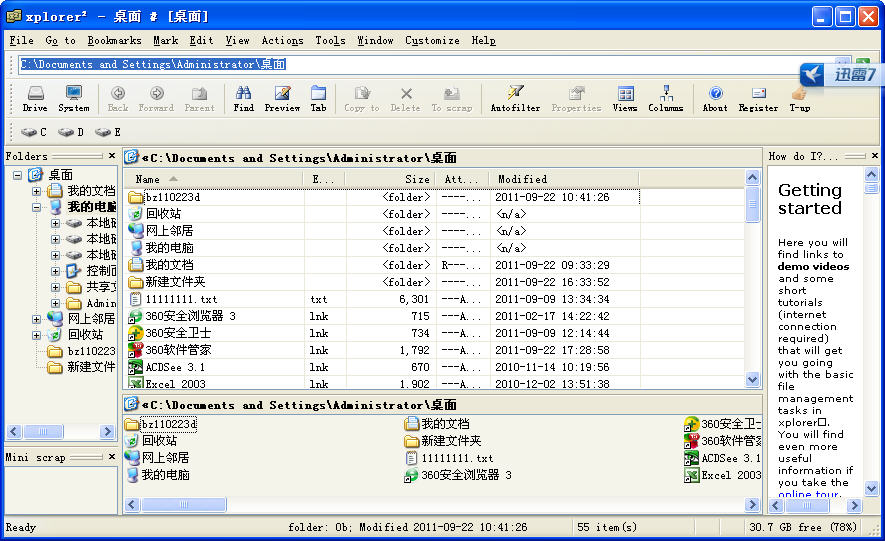
Task: Select ACDSee 3.1 shortcut row
Action: point(381,367)
